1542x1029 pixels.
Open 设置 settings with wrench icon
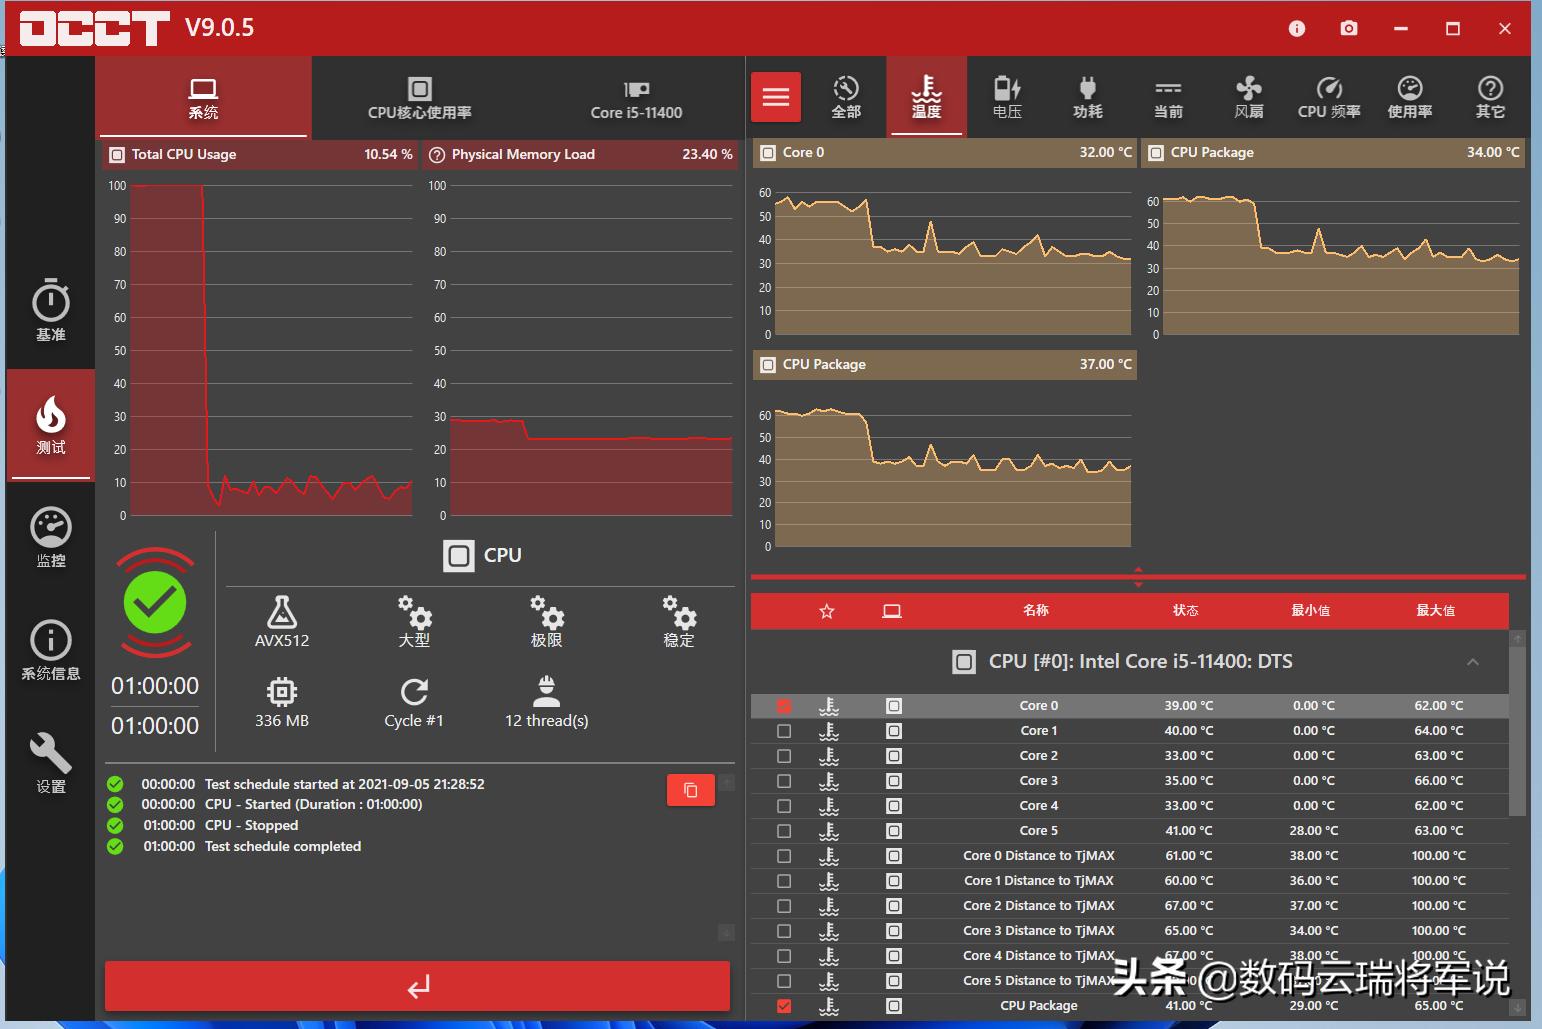[51, 763]
